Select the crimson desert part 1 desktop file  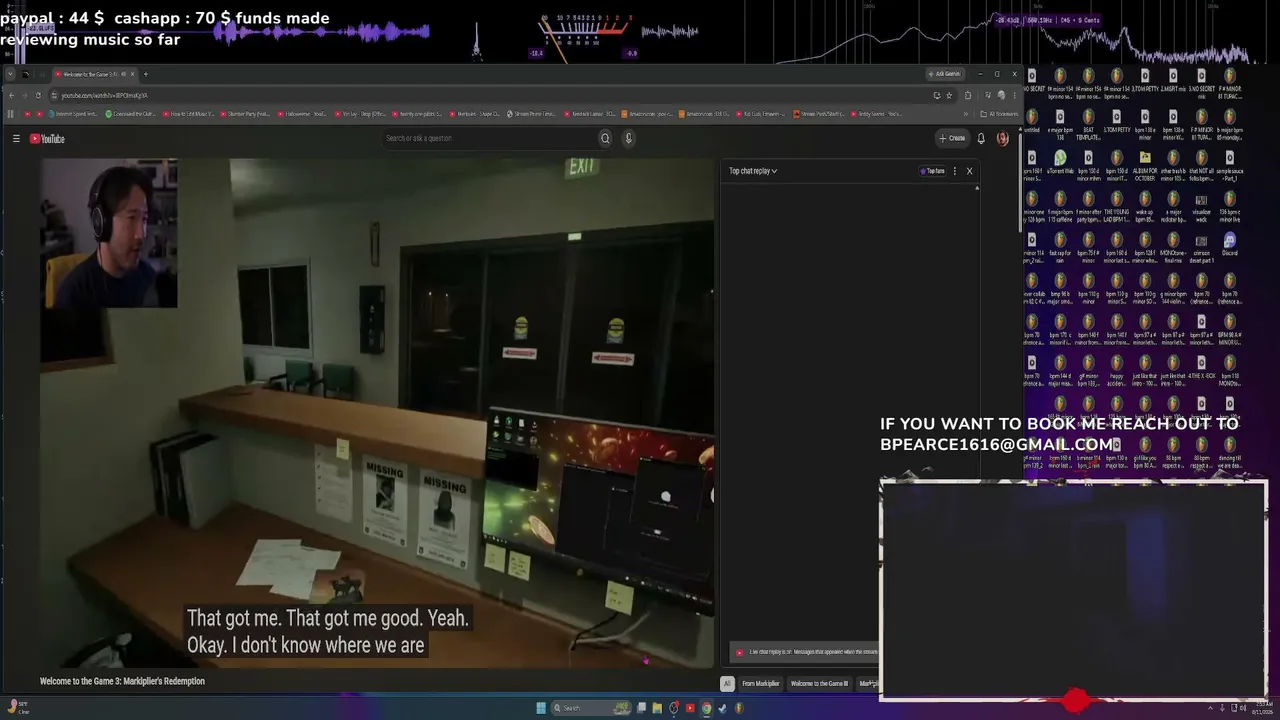coord(1201,246)
